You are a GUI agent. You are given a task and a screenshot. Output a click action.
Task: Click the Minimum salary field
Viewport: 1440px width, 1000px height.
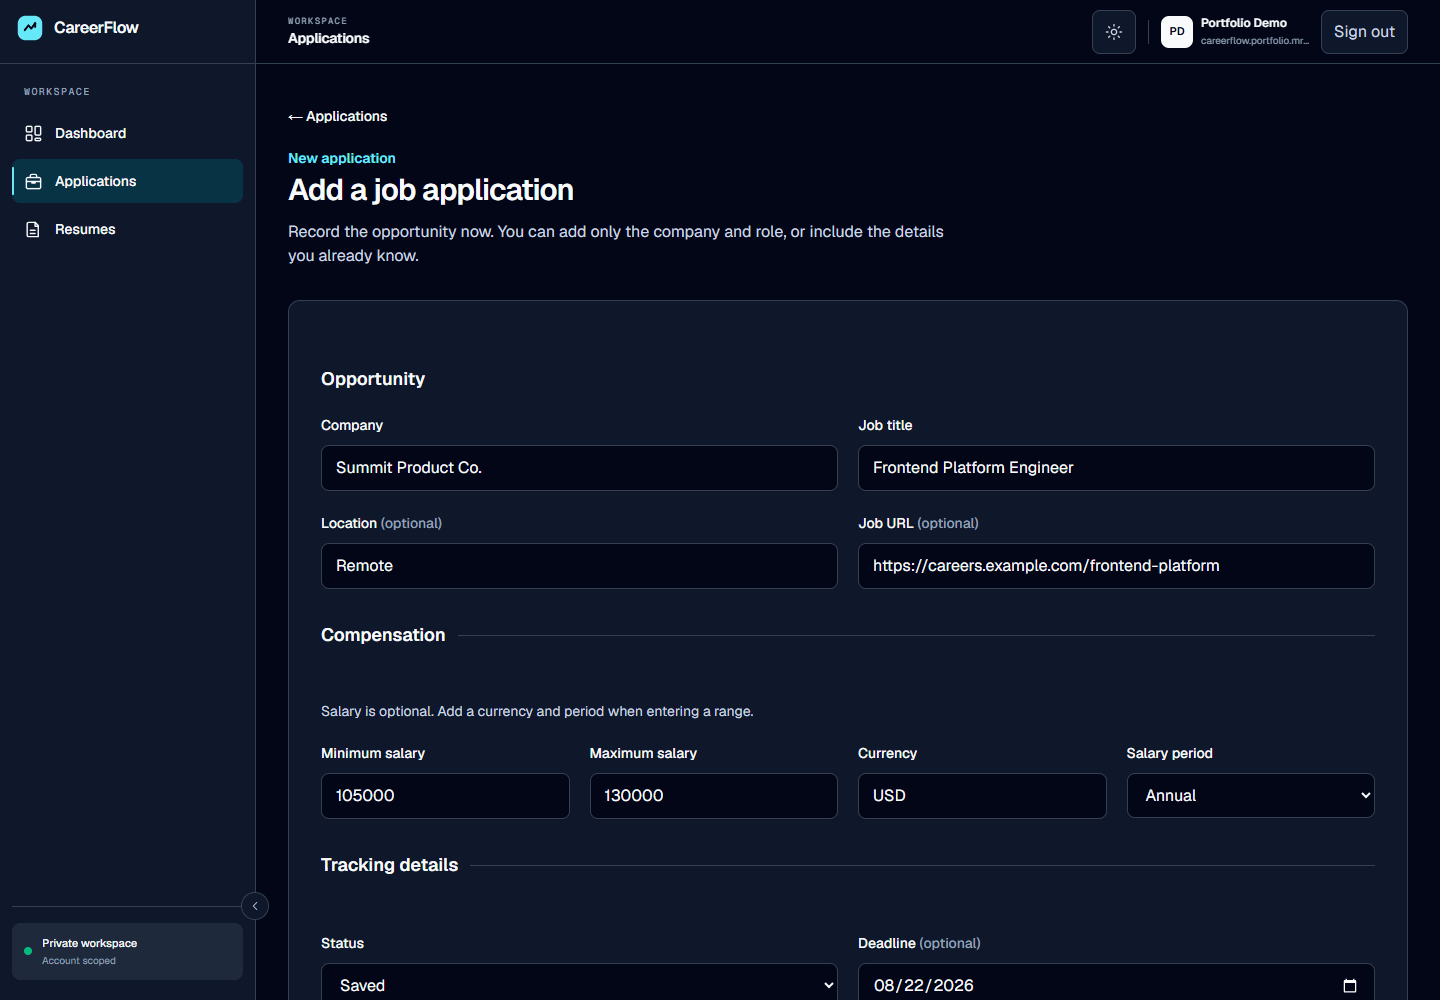pyautogui.click(x=445, y=796)
